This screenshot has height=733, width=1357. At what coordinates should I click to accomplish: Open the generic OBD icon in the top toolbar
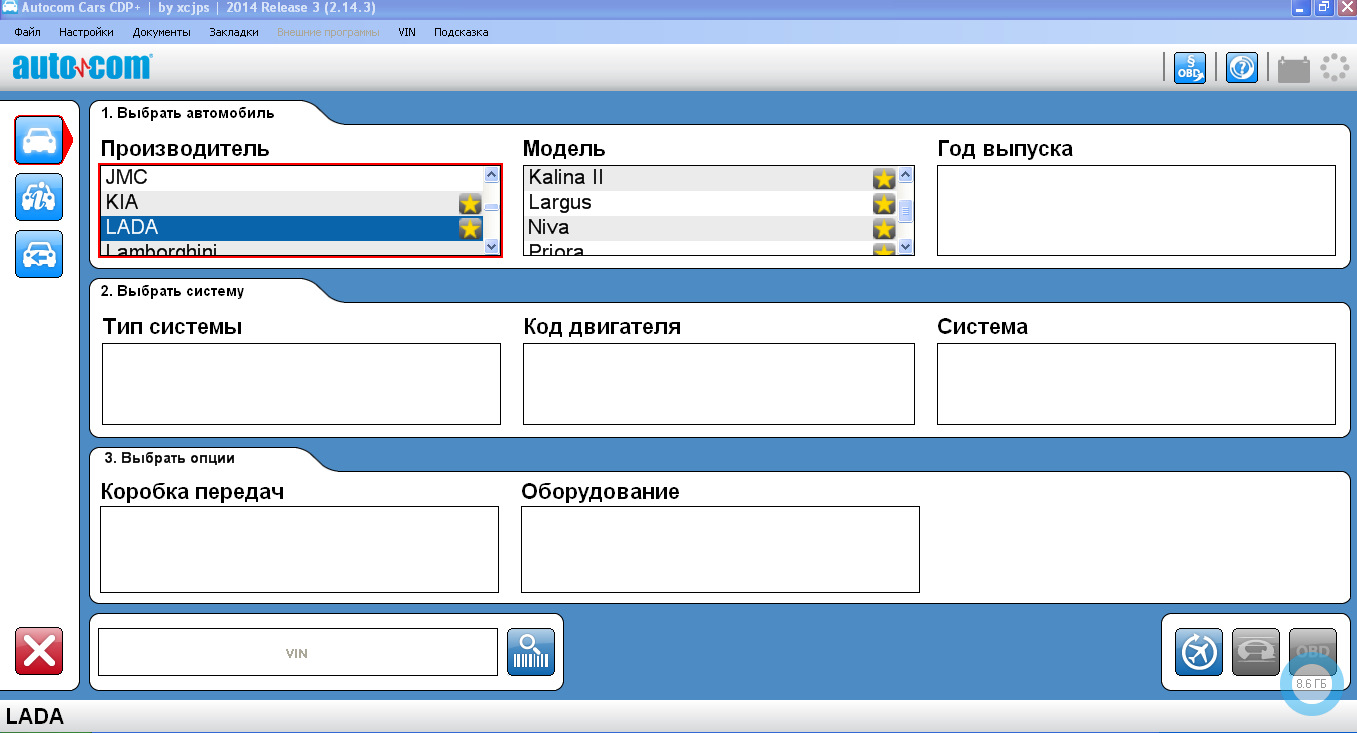point(1190,68)
